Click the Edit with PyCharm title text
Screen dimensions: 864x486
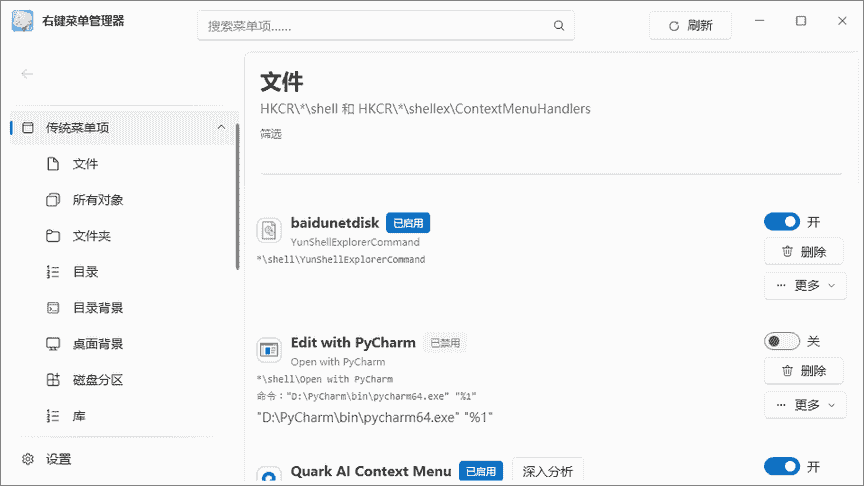(353, 342)
